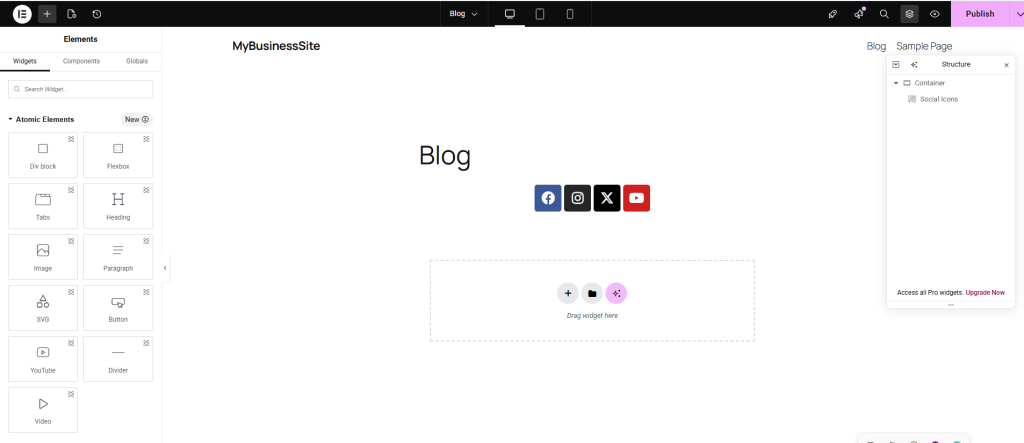Open the finder search icon in top bar
Image resolution: width=1024 pixels, height=443 pixels.
click(884, 14)
